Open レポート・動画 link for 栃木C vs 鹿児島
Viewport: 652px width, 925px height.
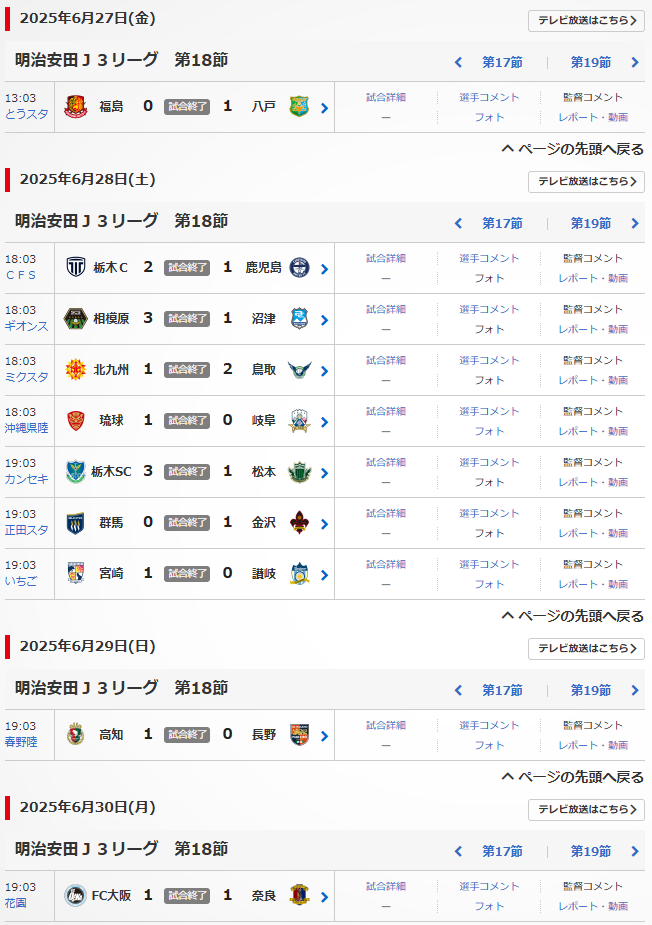pyautogui.click(x=593, y=278)
